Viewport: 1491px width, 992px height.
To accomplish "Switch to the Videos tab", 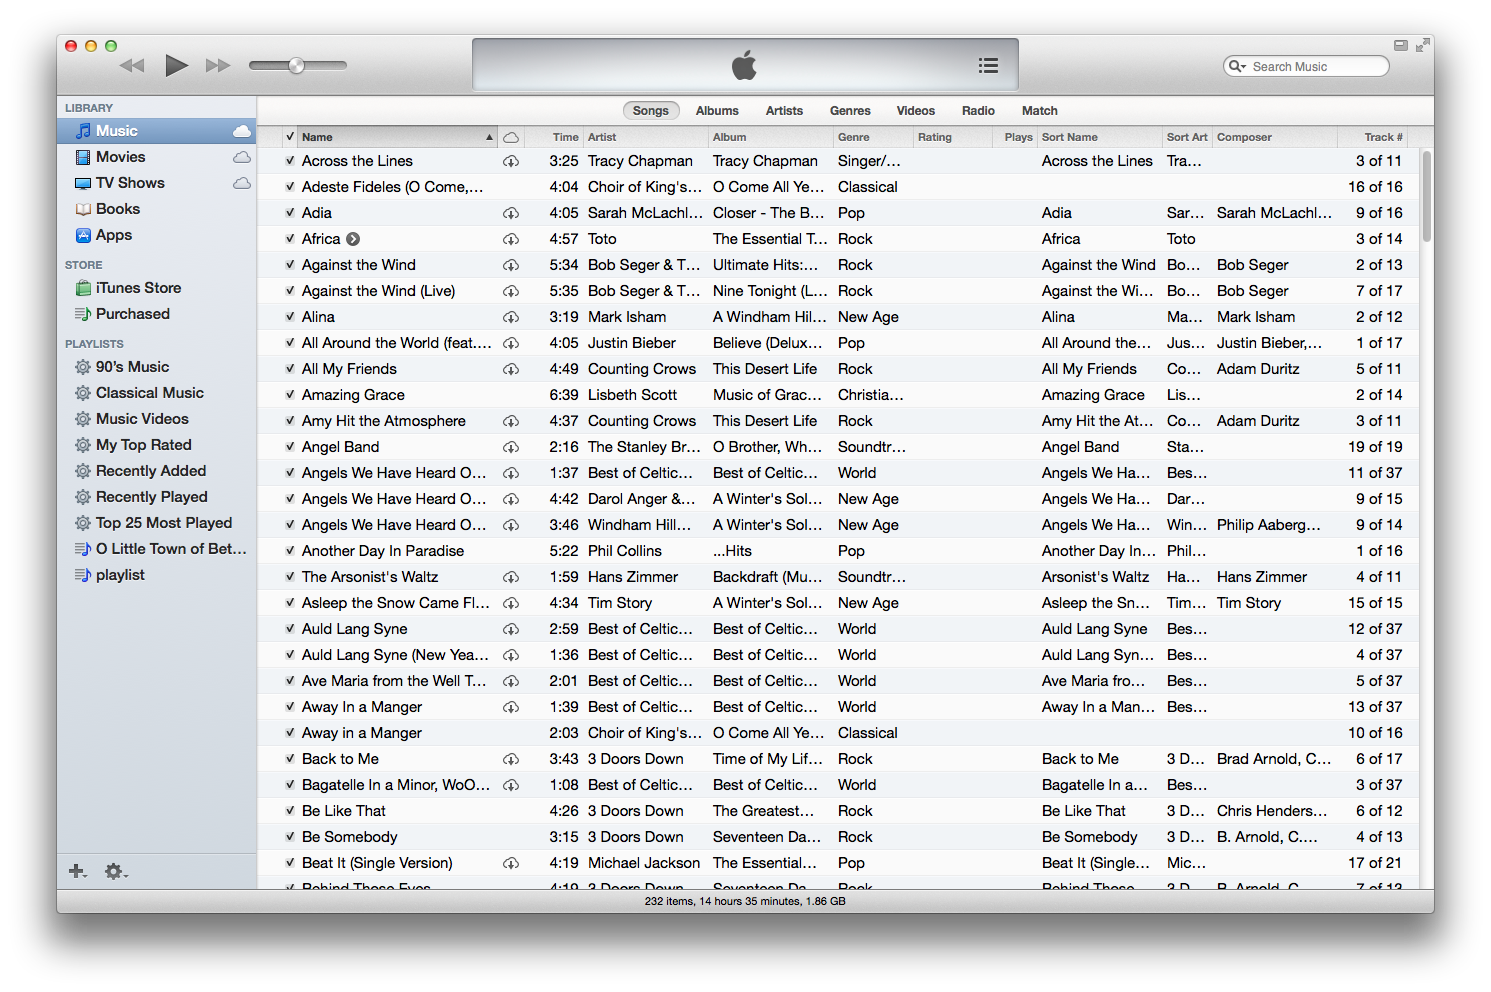I will point(915,111).
